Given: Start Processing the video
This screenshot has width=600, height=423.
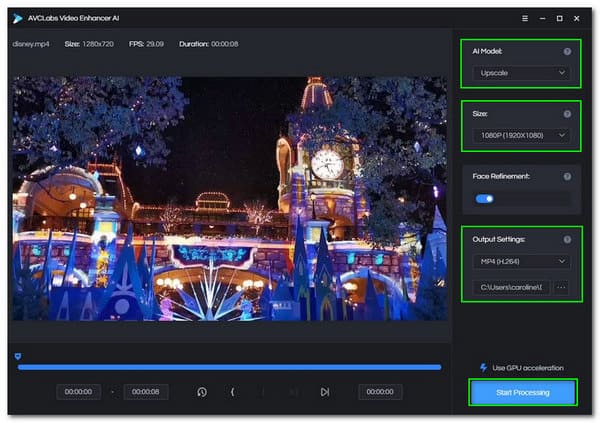Looking at the screenshot, I should (523, 392).
